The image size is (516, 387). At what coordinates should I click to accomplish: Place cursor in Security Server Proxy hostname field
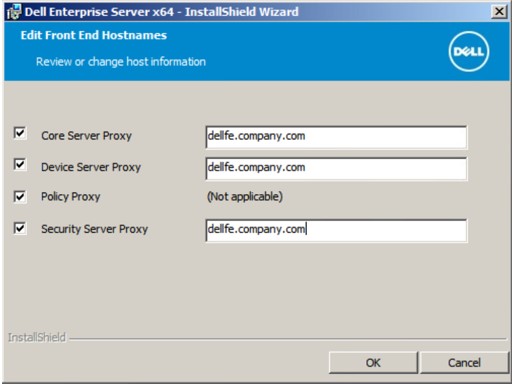click(336, 230)
